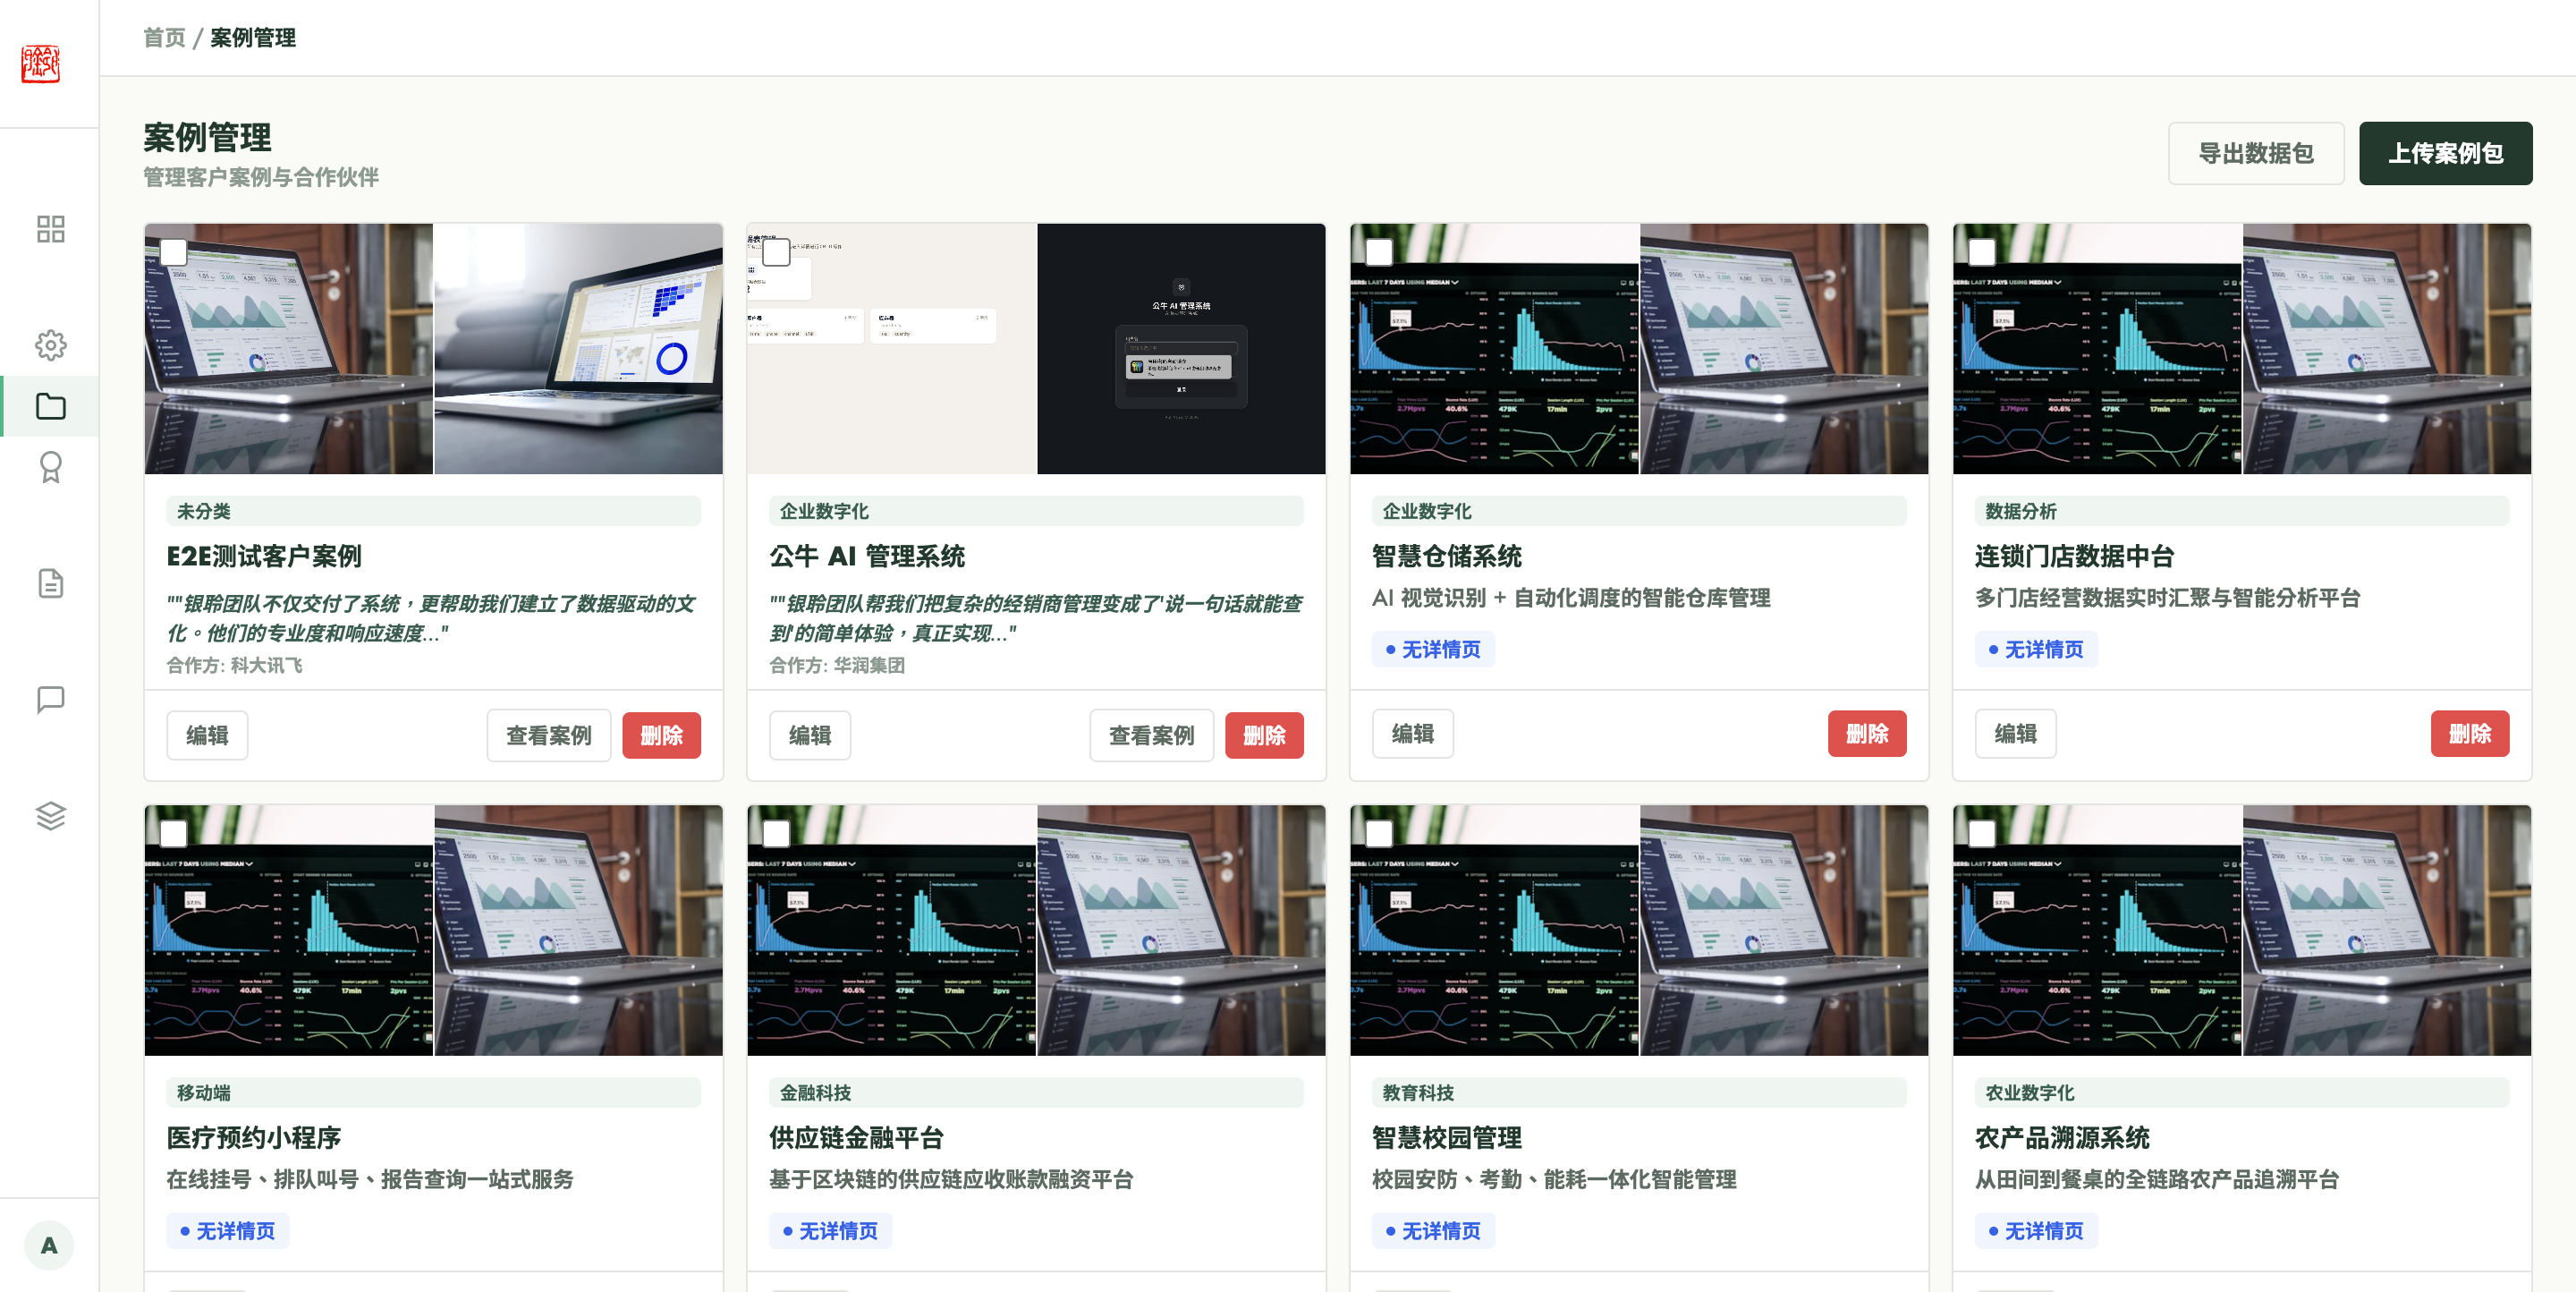Click the 移动端 category tag

coord(433,1093)
